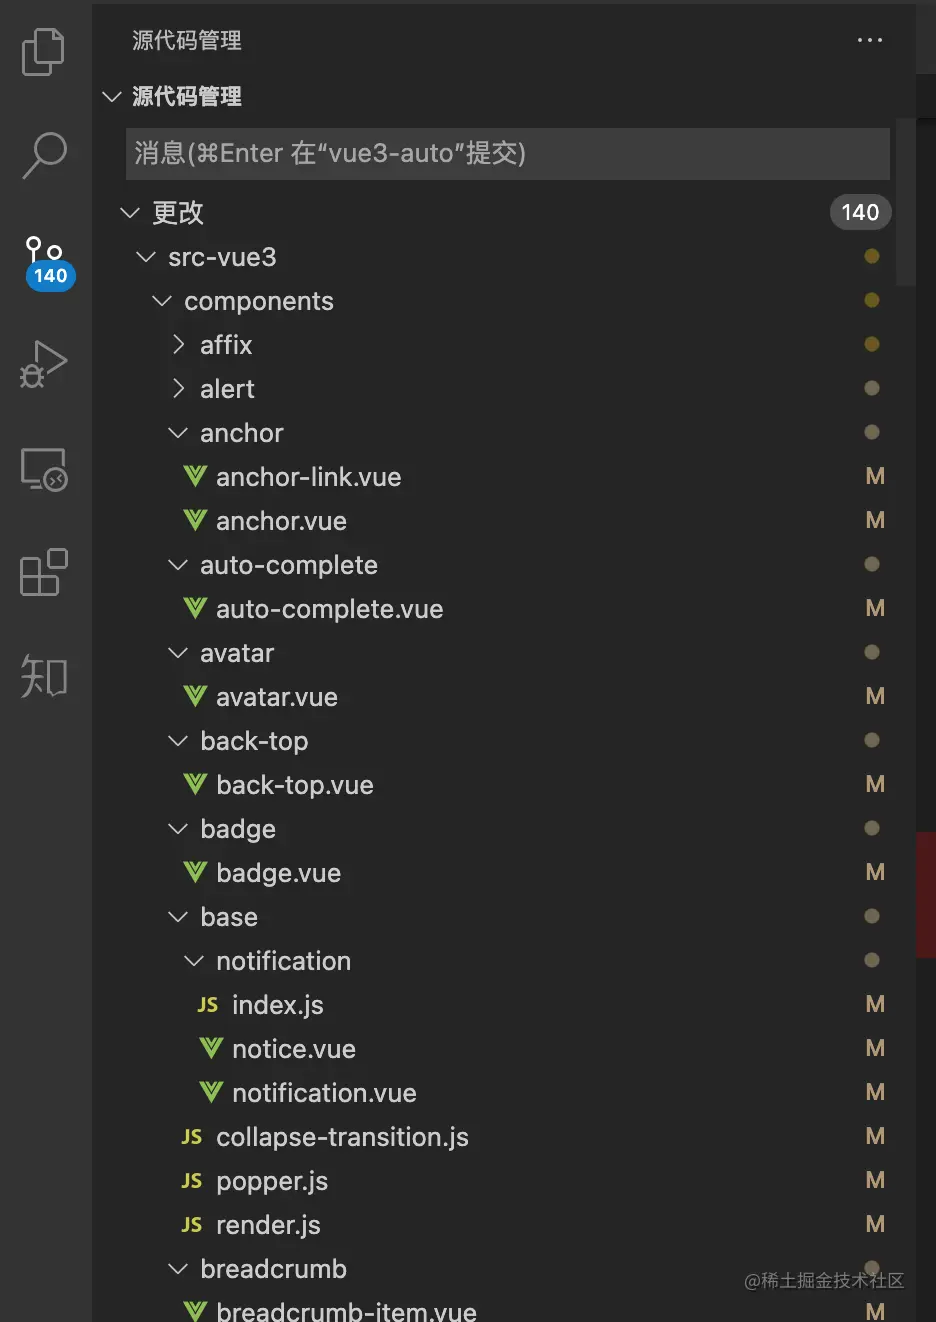
Task: Open Run and Debug icon
Action: (43, 364)
